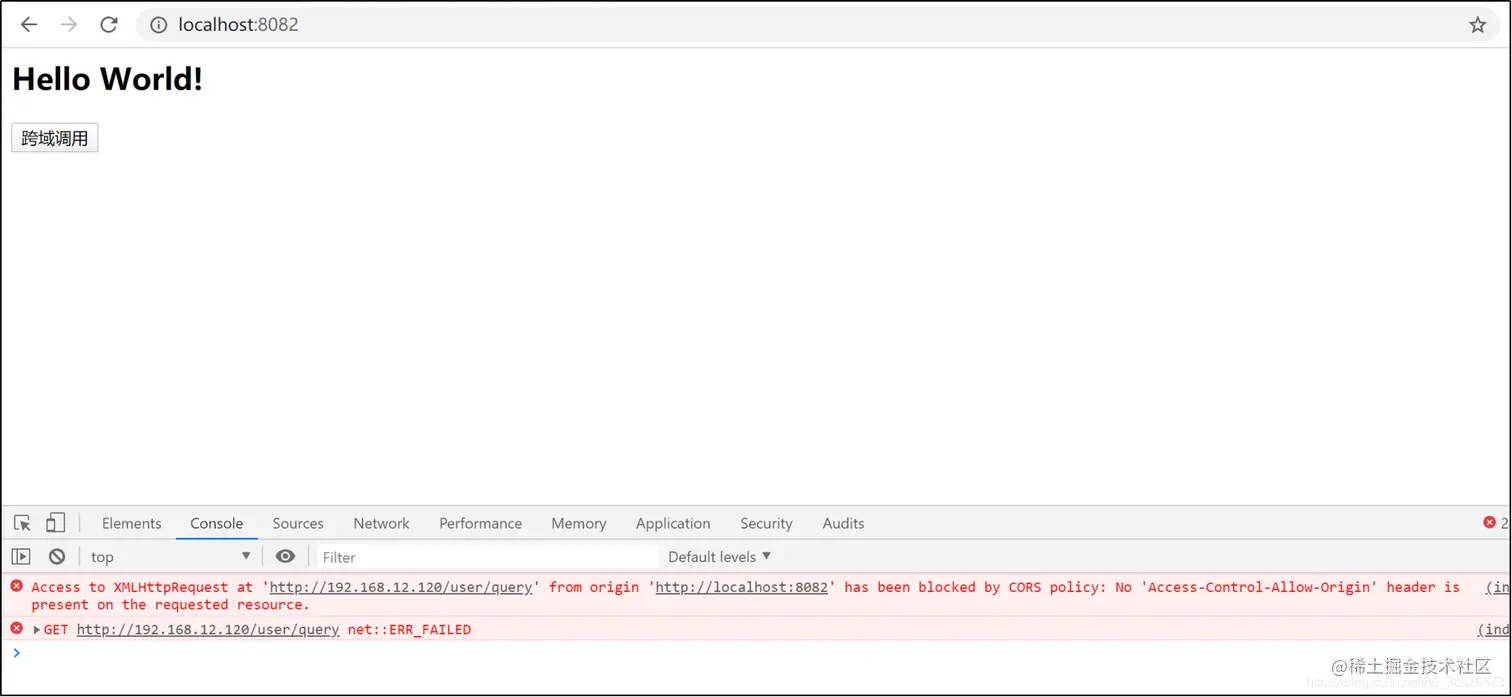The image size is (1512, 697).
Task: Bookmark this page with the star
Action: click(1477, 25)
